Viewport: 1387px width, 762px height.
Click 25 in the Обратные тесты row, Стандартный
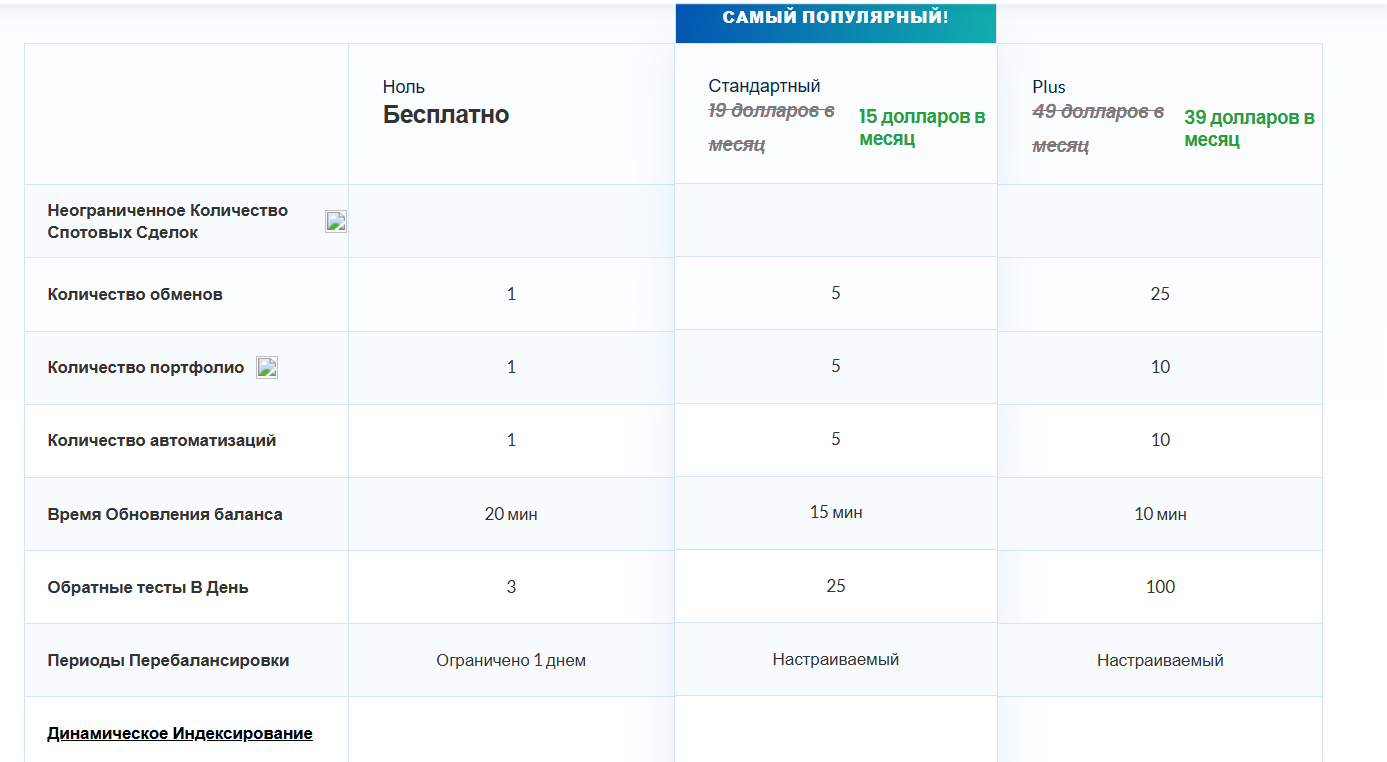(x=836, y=585)
